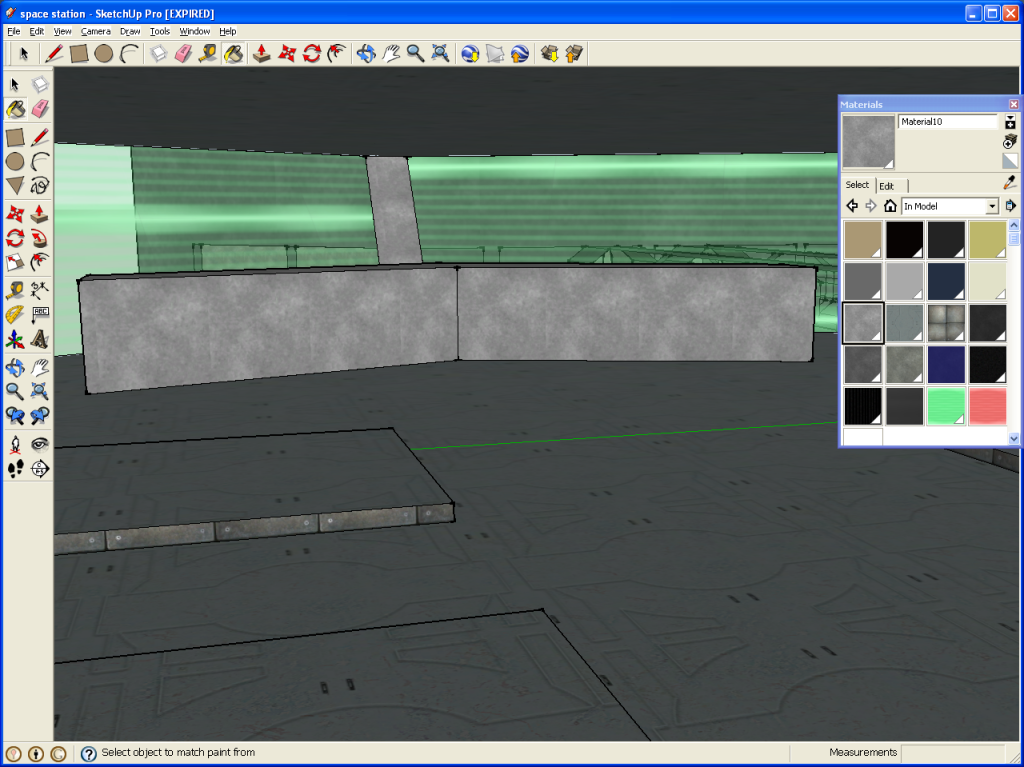The width and height of the screenshot is (1024, 767).
Task: Select the Eraser tool in side toolbar
Action: (x=40, y=109)
